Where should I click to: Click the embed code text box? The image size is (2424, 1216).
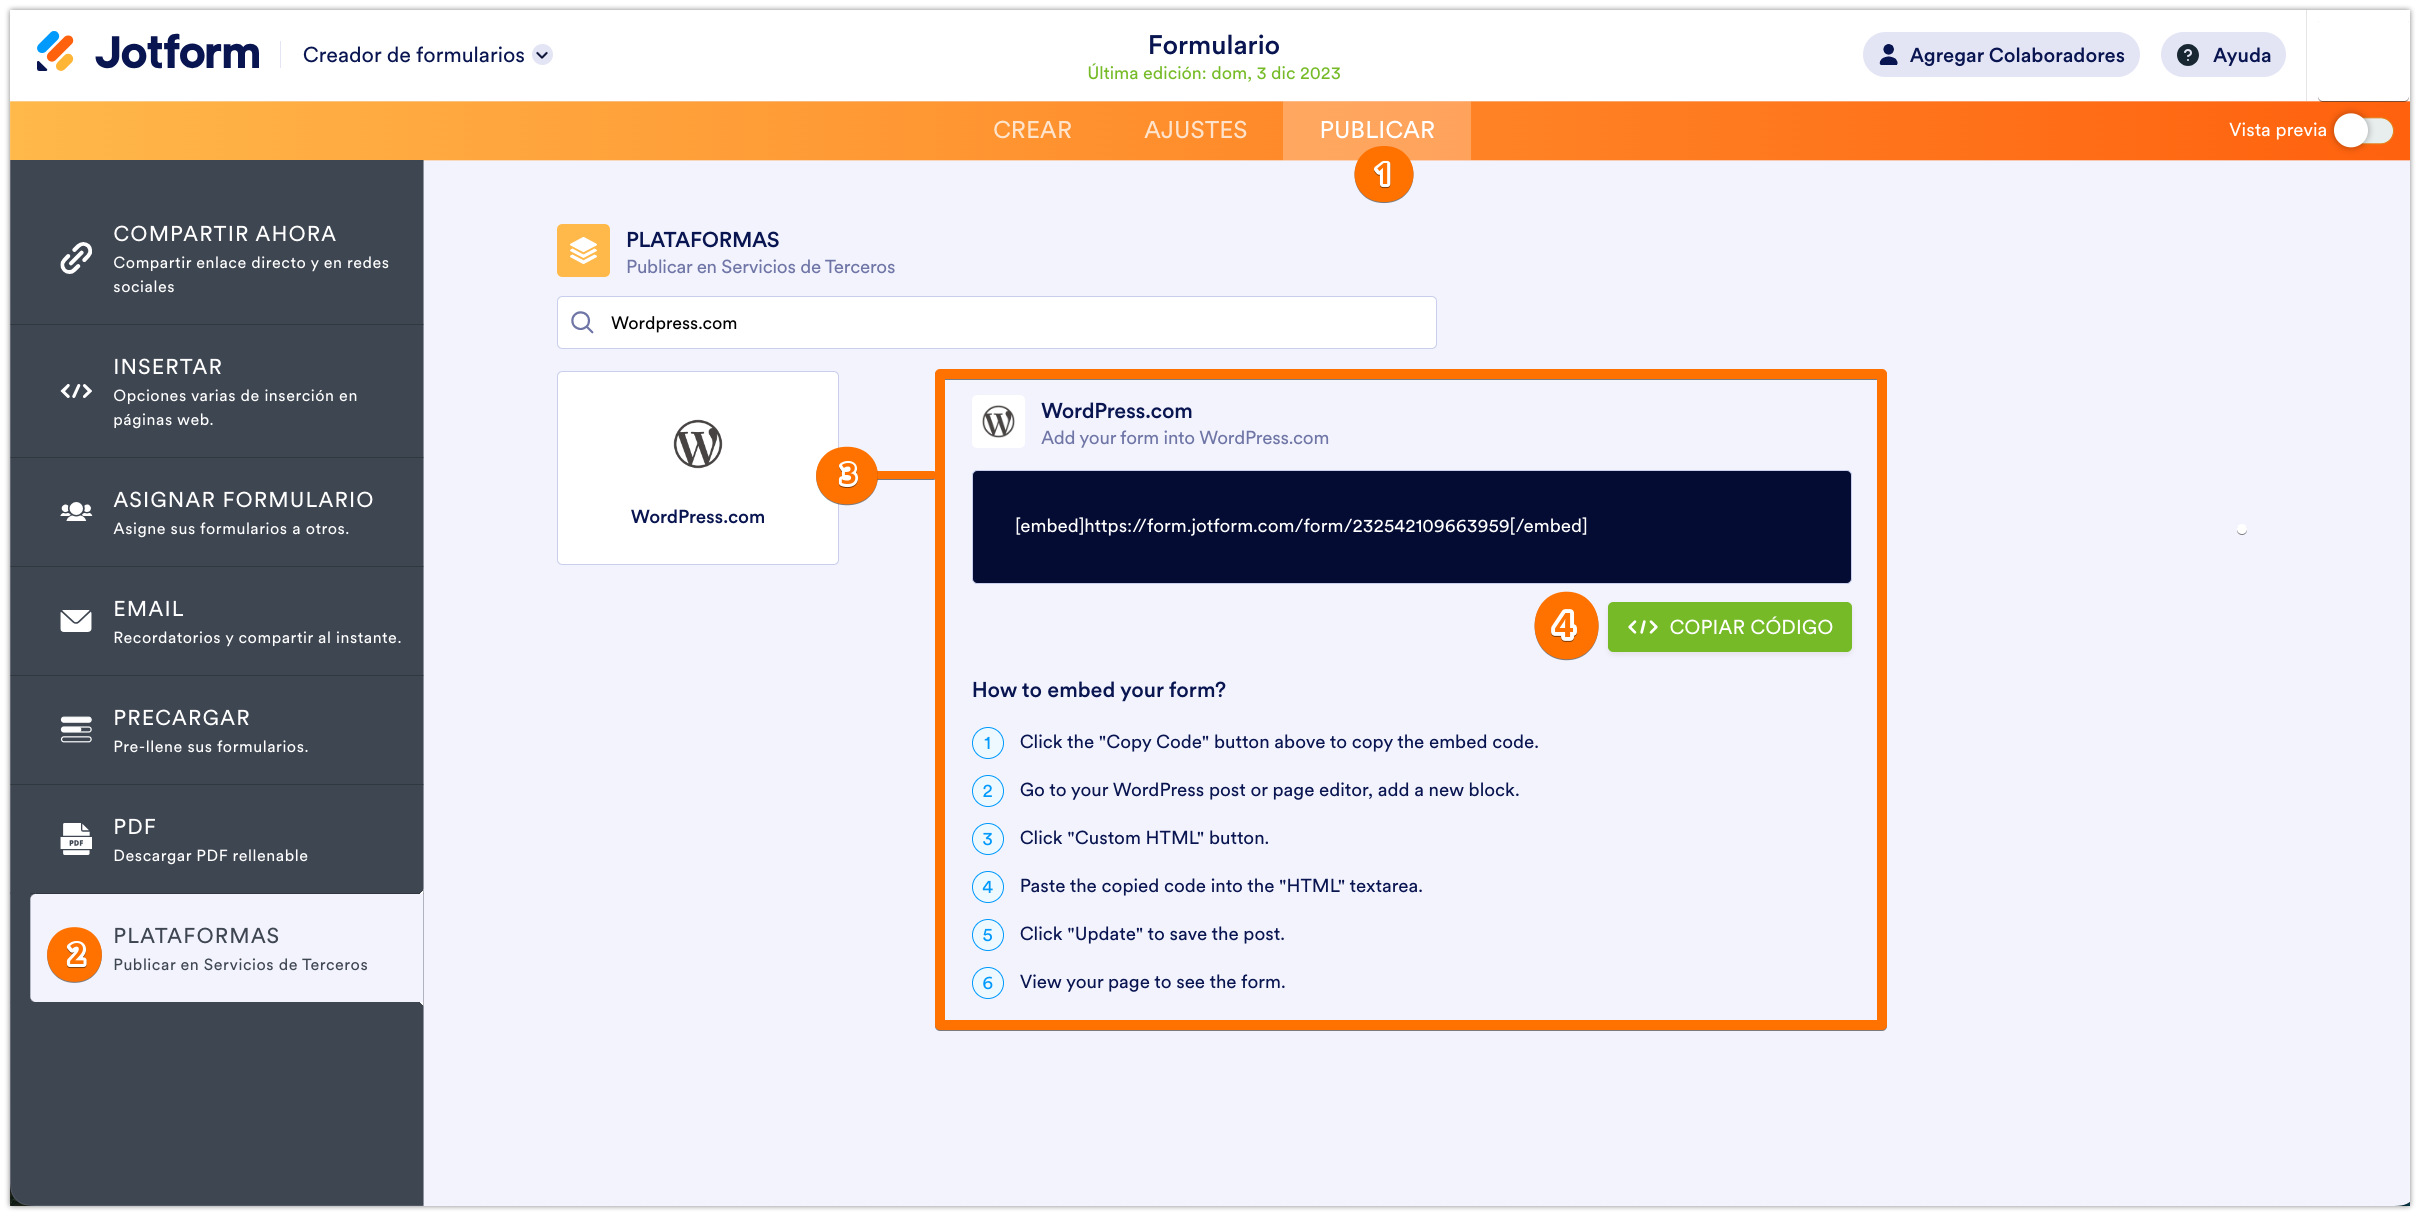1411,527
